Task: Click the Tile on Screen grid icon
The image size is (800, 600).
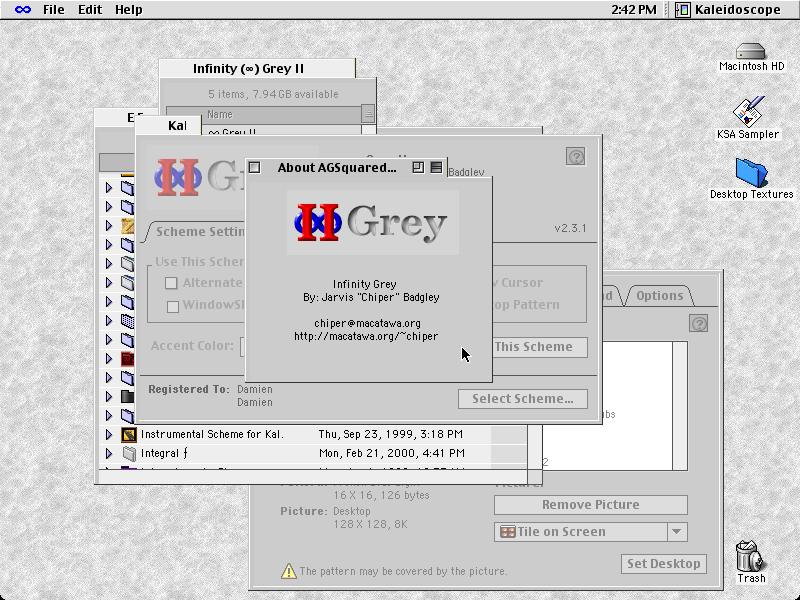Action: (508, 532)
